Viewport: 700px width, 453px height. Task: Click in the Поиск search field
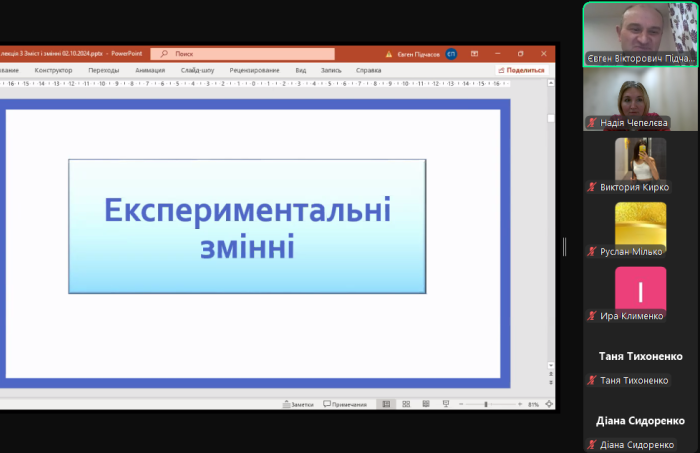(242, 54)
